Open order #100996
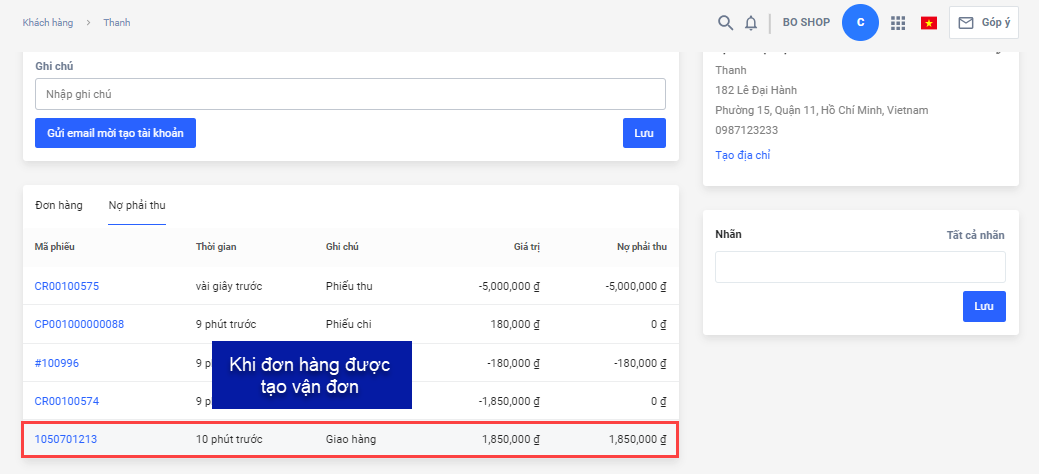 pyautogui.click(x=56, y=363)
